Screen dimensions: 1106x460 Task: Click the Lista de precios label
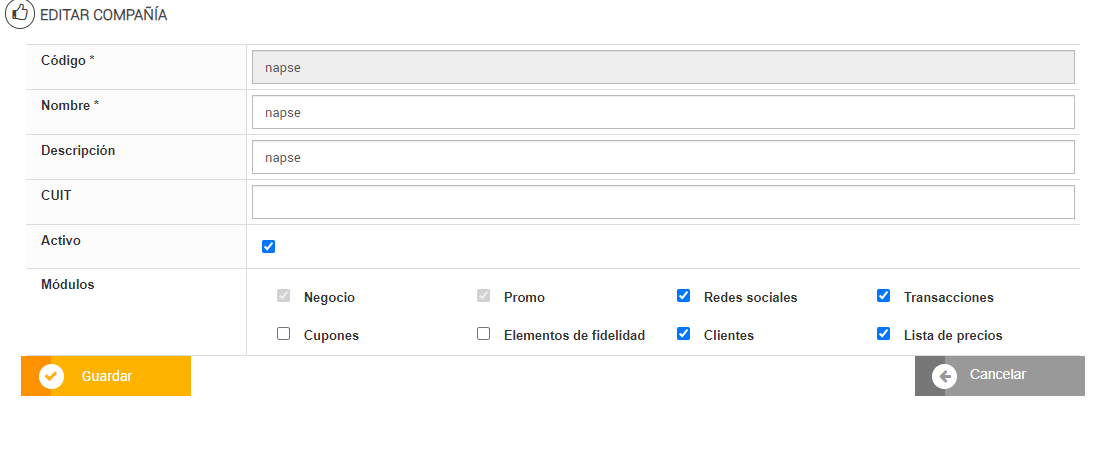click(x=952, y=336)
